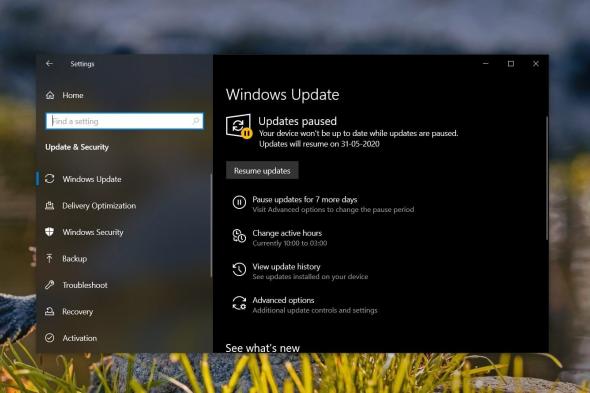Click the Activation checkmark icon
Viewport: 590px width, 393px height.
[50, 338]
